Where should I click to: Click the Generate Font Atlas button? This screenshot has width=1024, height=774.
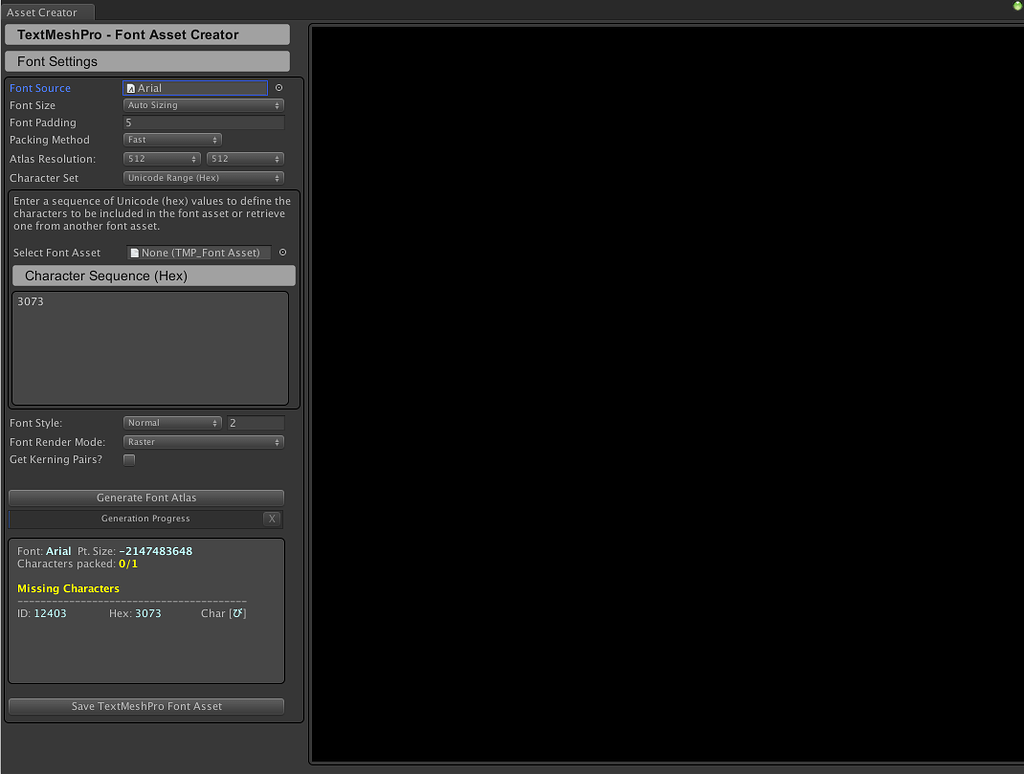tap(146, 497)
